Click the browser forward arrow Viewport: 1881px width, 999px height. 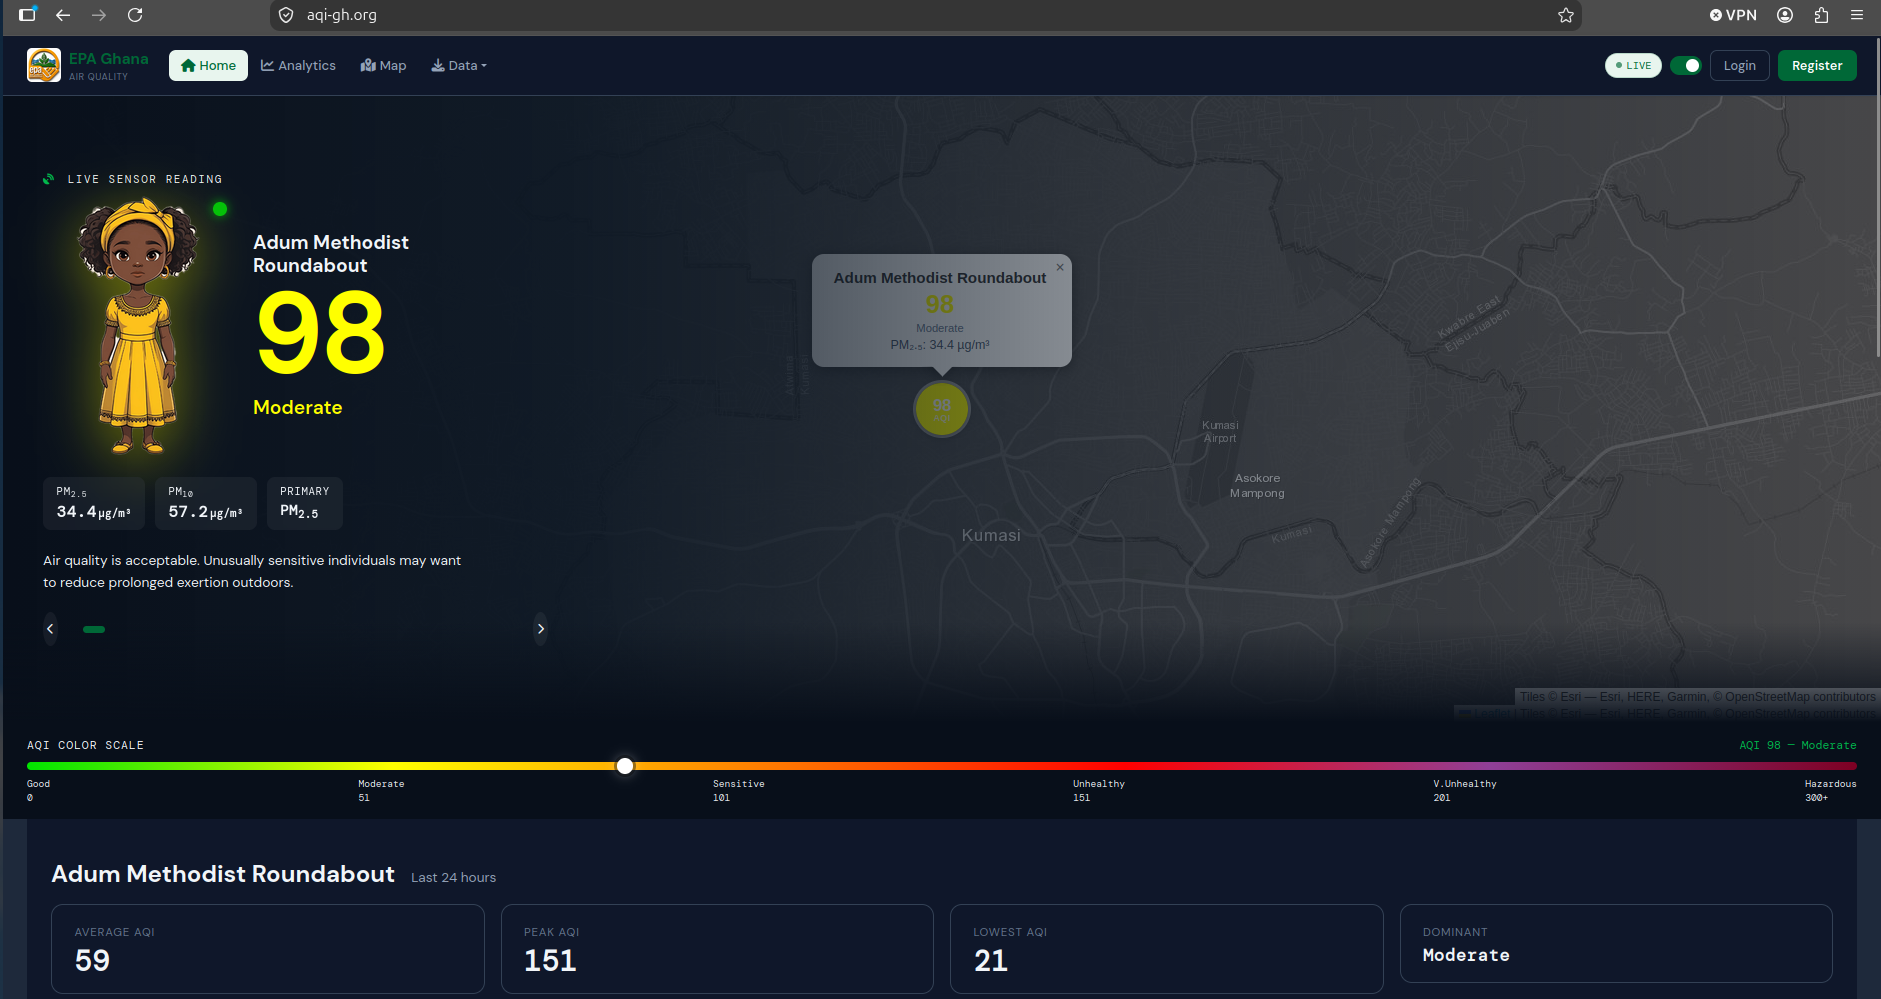tap(99, 15)
